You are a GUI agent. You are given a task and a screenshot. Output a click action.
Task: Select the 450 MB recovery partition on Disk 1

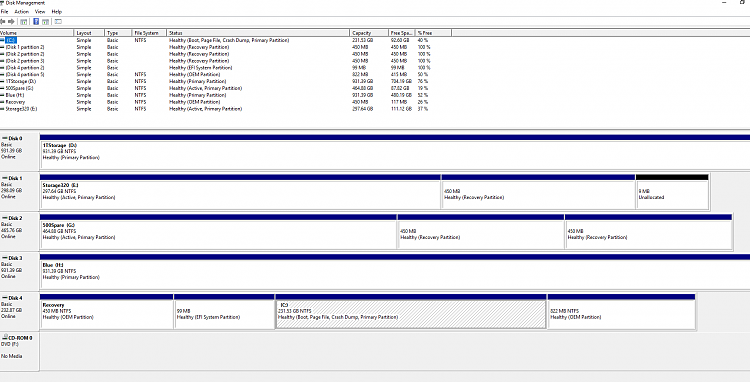[538, 192]
